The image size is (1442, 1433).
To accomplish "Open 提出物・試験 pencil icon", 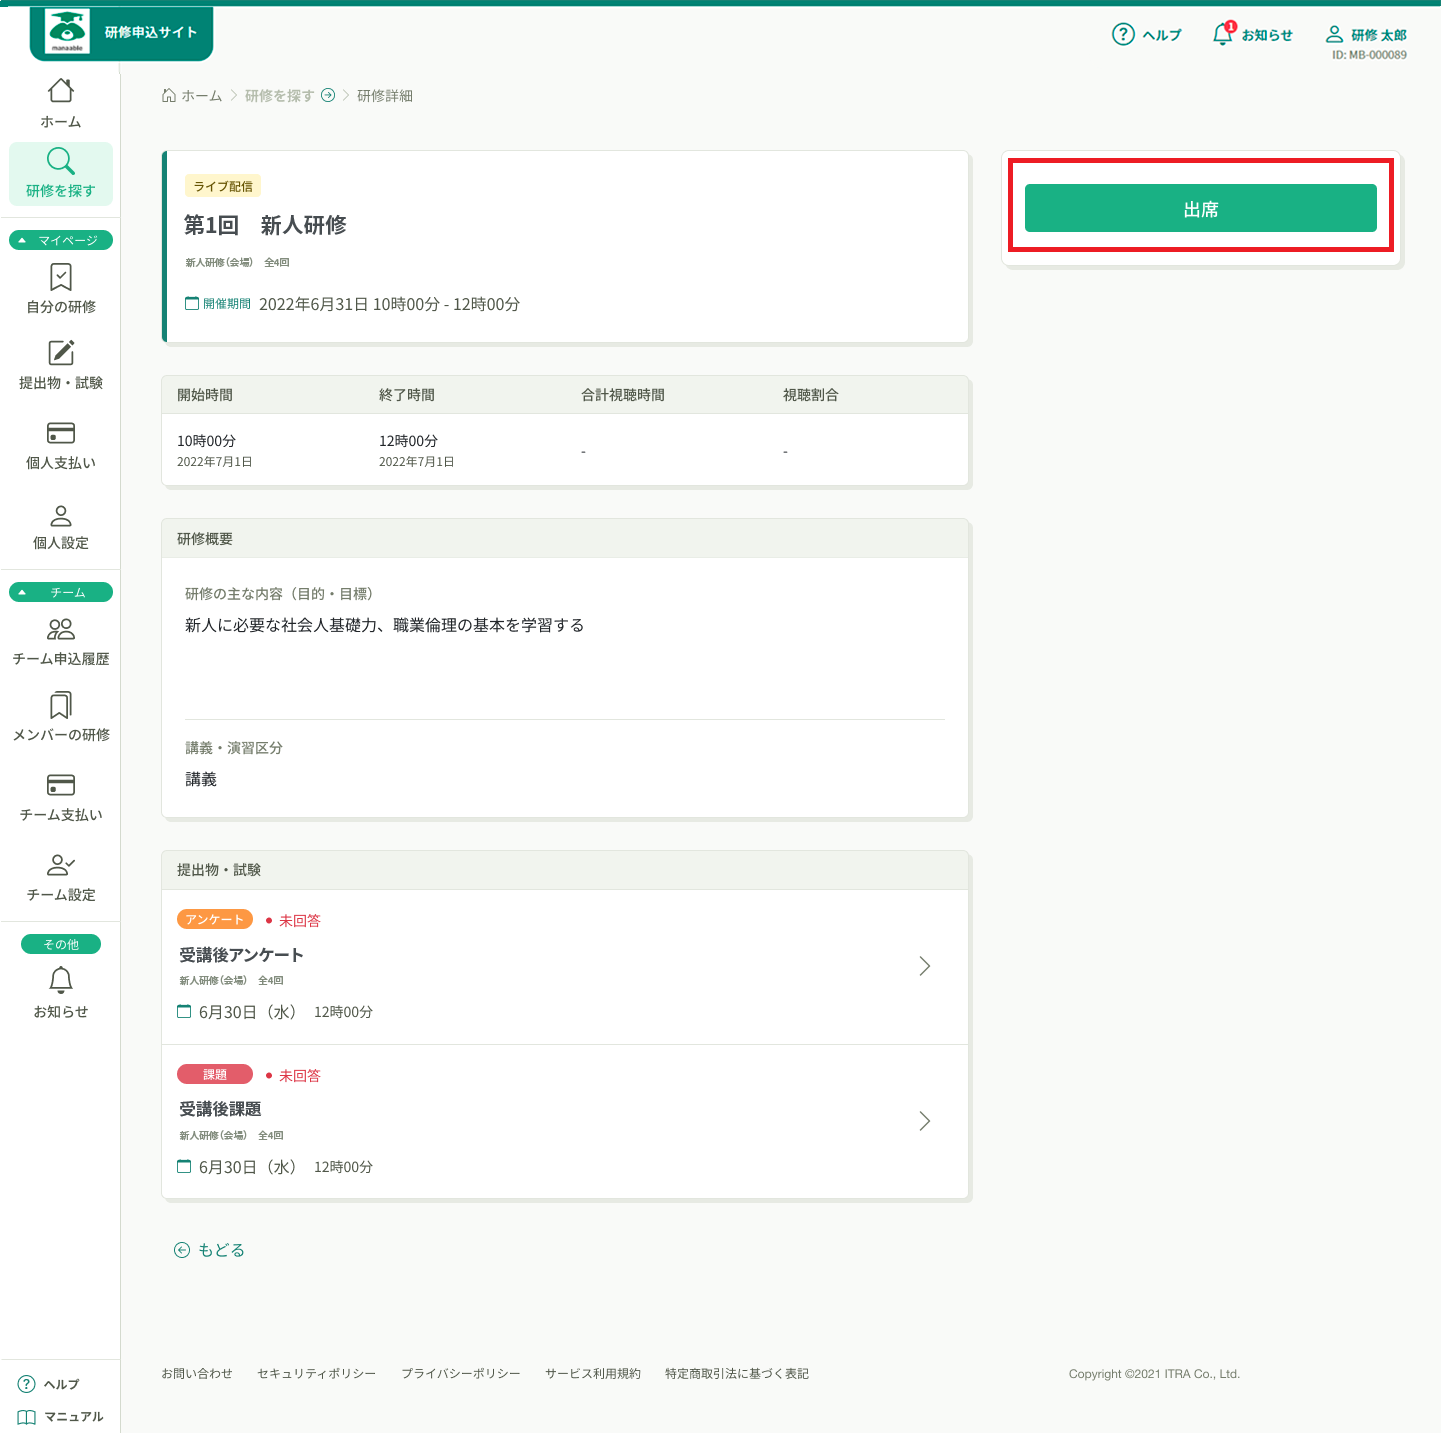I will pos(61,353).
